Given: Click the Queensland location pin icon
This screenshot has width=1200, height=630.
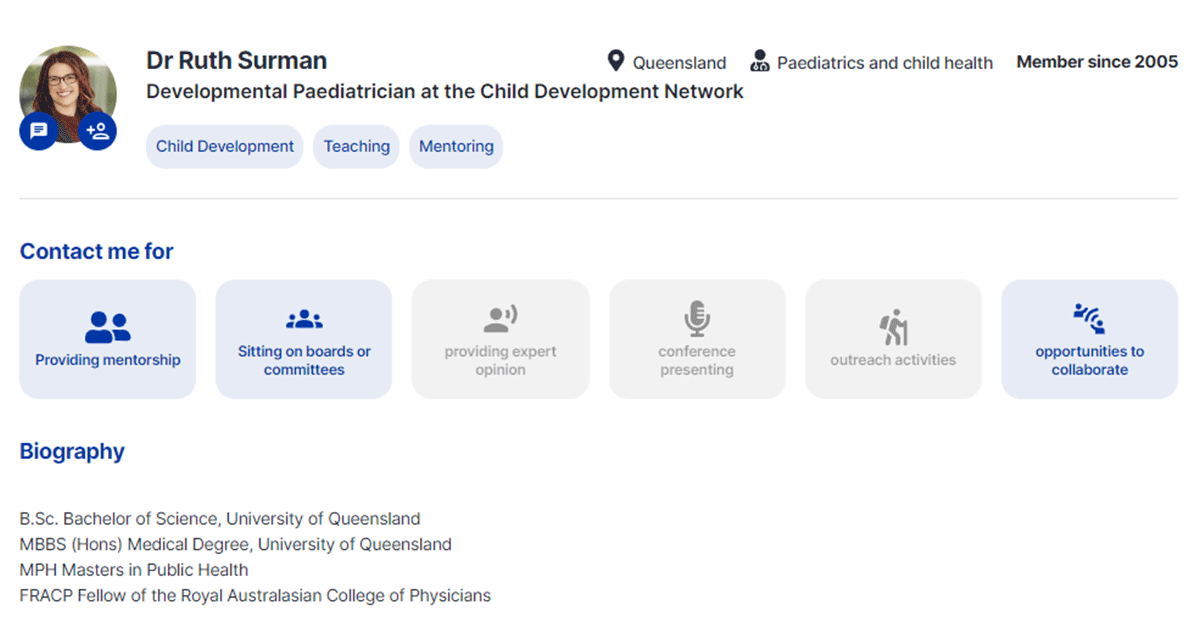Looking at the screenshot, I should coord(616,62).
